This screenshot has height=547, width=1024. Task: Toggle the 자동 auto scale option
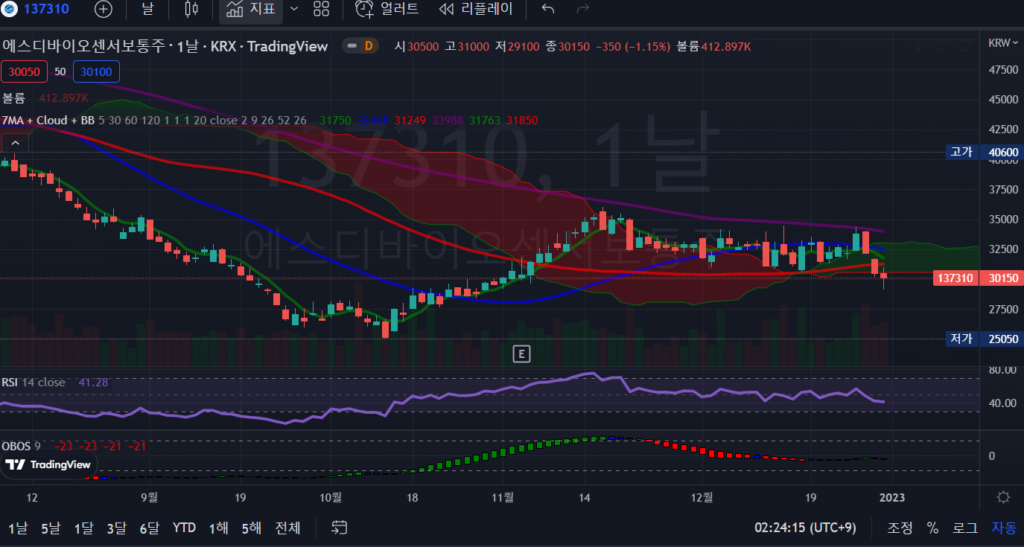[1003, 527]
